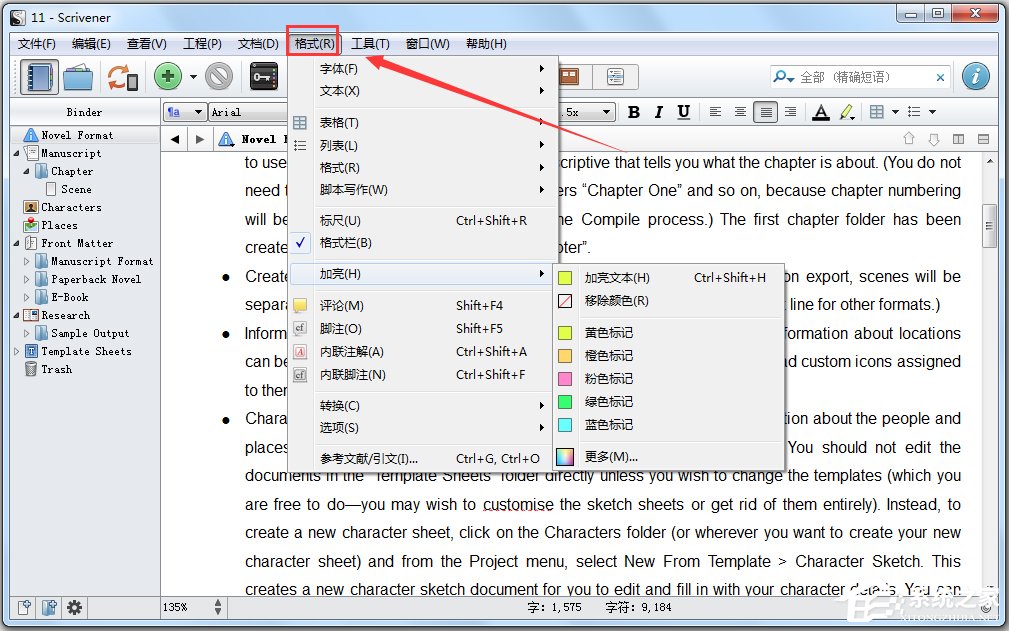Collapse the Research folder
This screenshot has width=1009, height=631.
coord(17,315)
